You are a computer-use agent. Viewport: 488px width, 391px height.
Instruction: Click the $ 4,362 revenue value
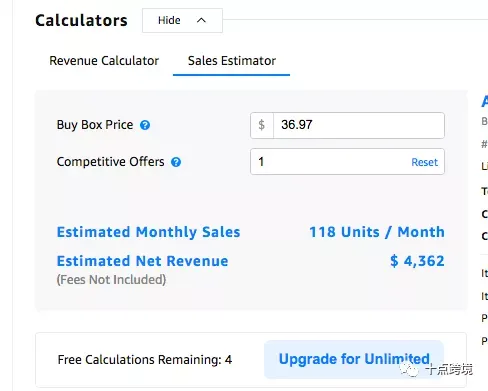click(x=417, y=261)
